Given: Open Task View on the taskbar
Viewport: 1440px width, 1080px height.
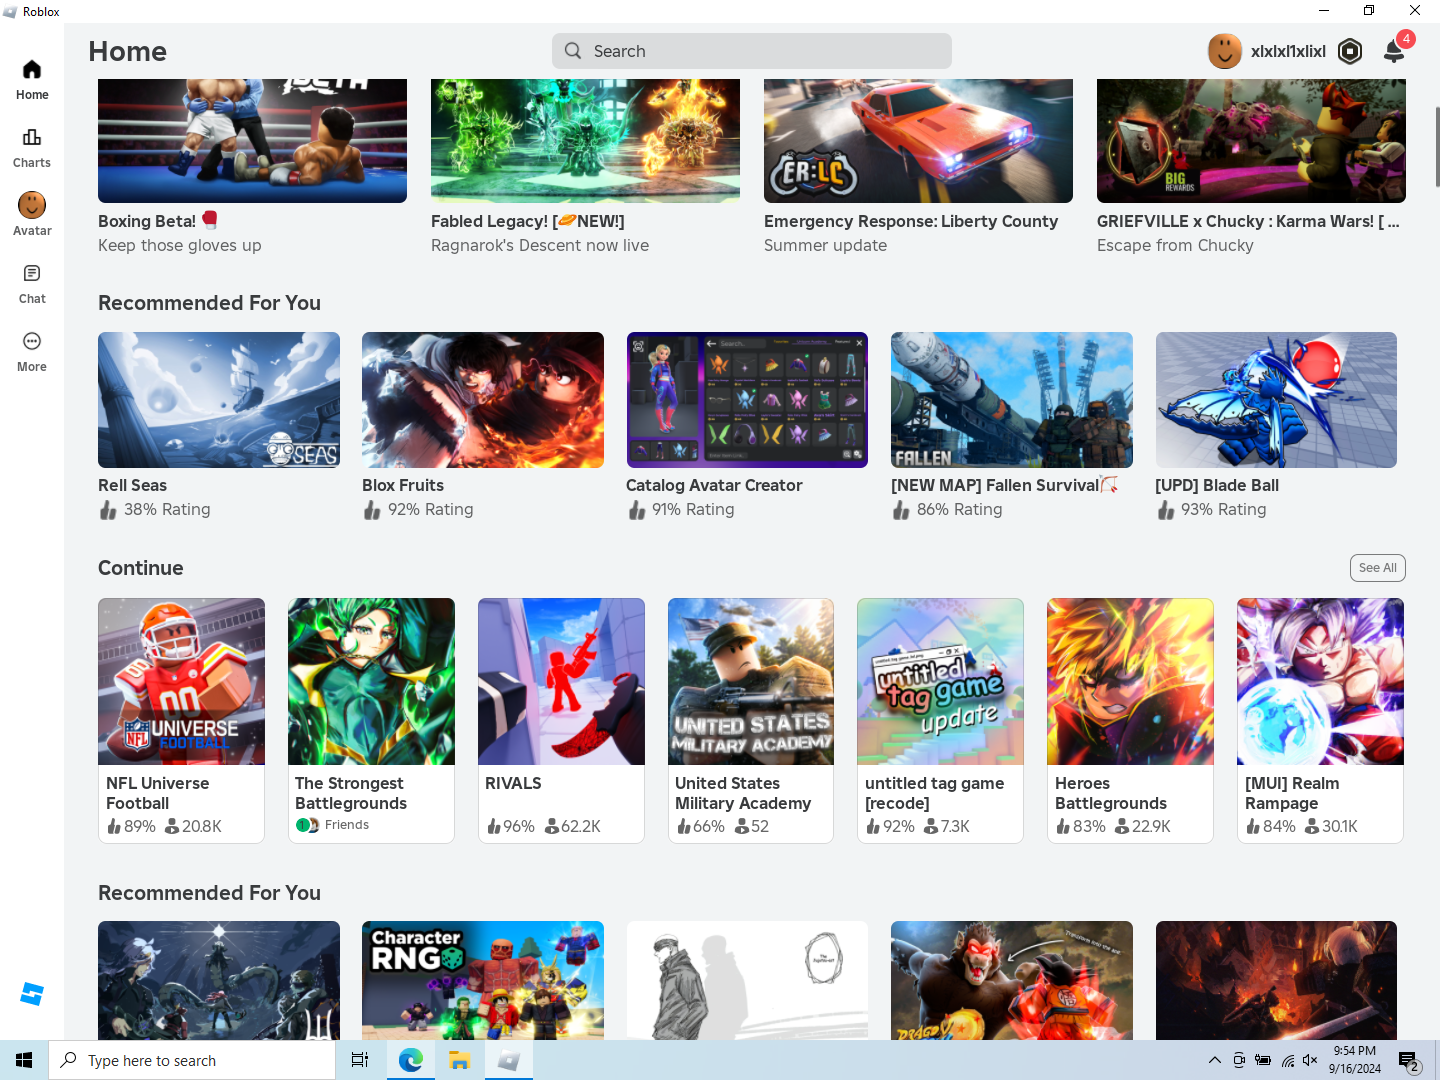Looking at the screenshot, I should pyautogui.click(x=360, y=1060).
